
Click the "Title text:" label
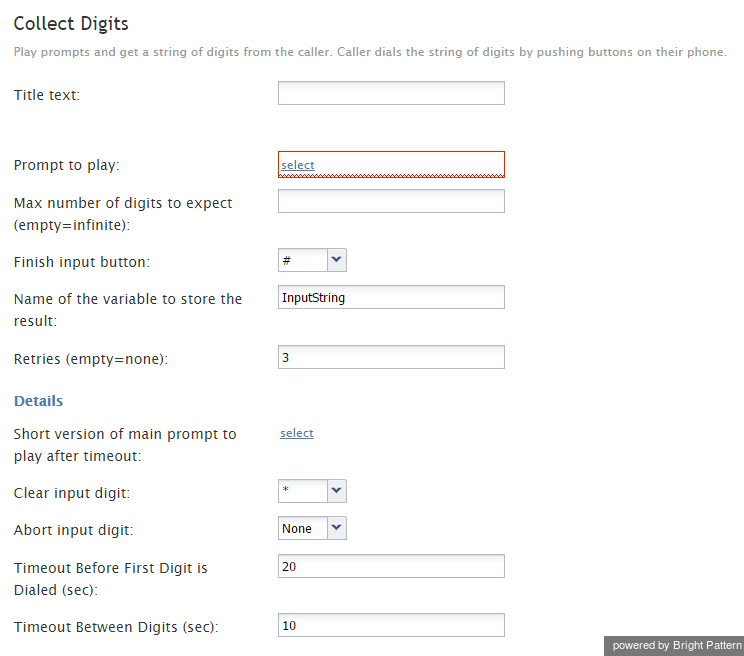(x=47, y=95)
